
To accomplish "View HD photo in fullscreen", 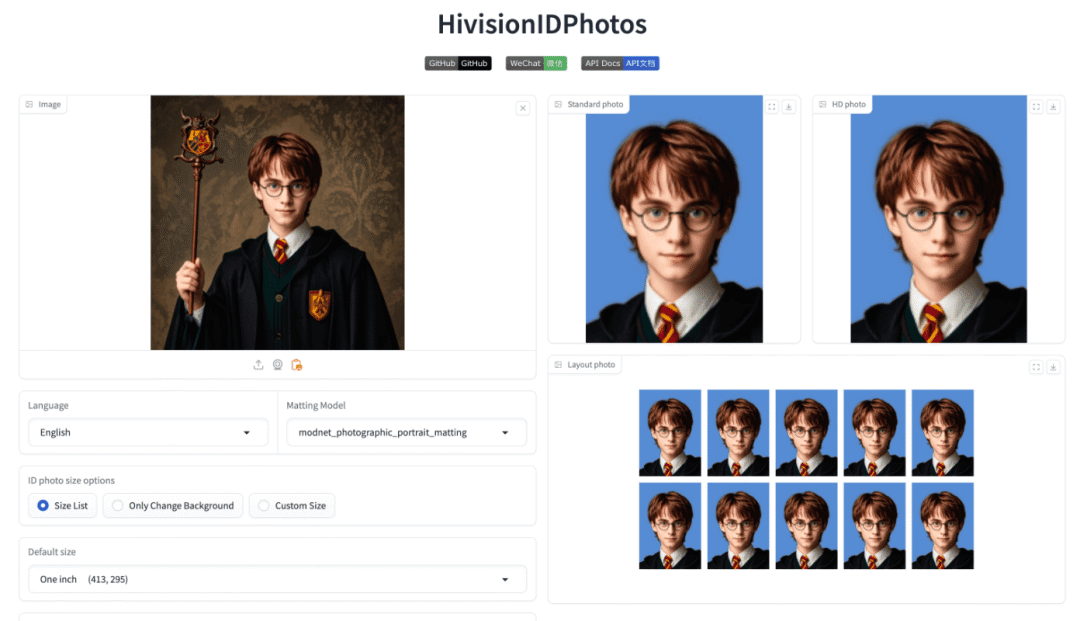I will [x=1037, y=107].
